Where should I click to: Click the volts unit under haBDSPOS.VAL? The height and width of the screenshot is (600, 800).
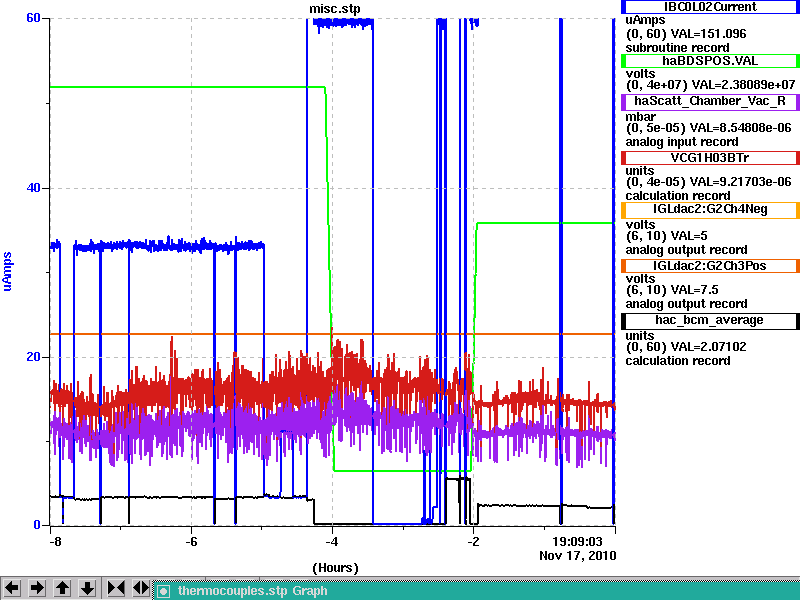(x=640, y=74)
